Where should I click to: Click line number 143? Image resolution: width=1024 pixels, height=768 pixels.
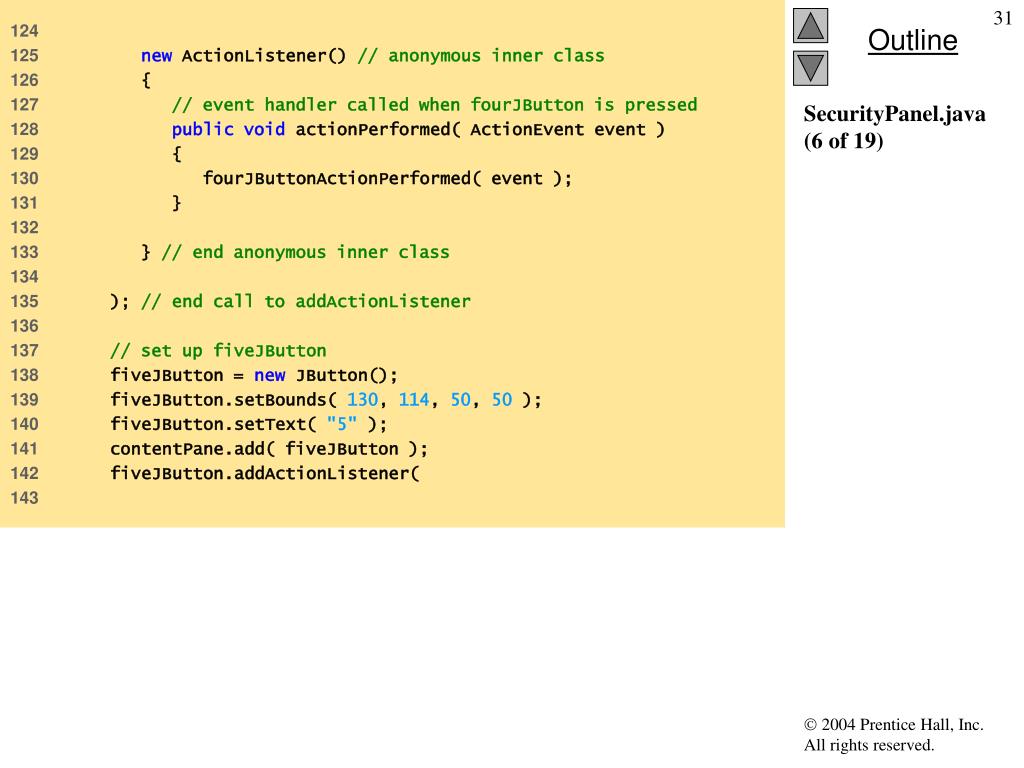24,498
